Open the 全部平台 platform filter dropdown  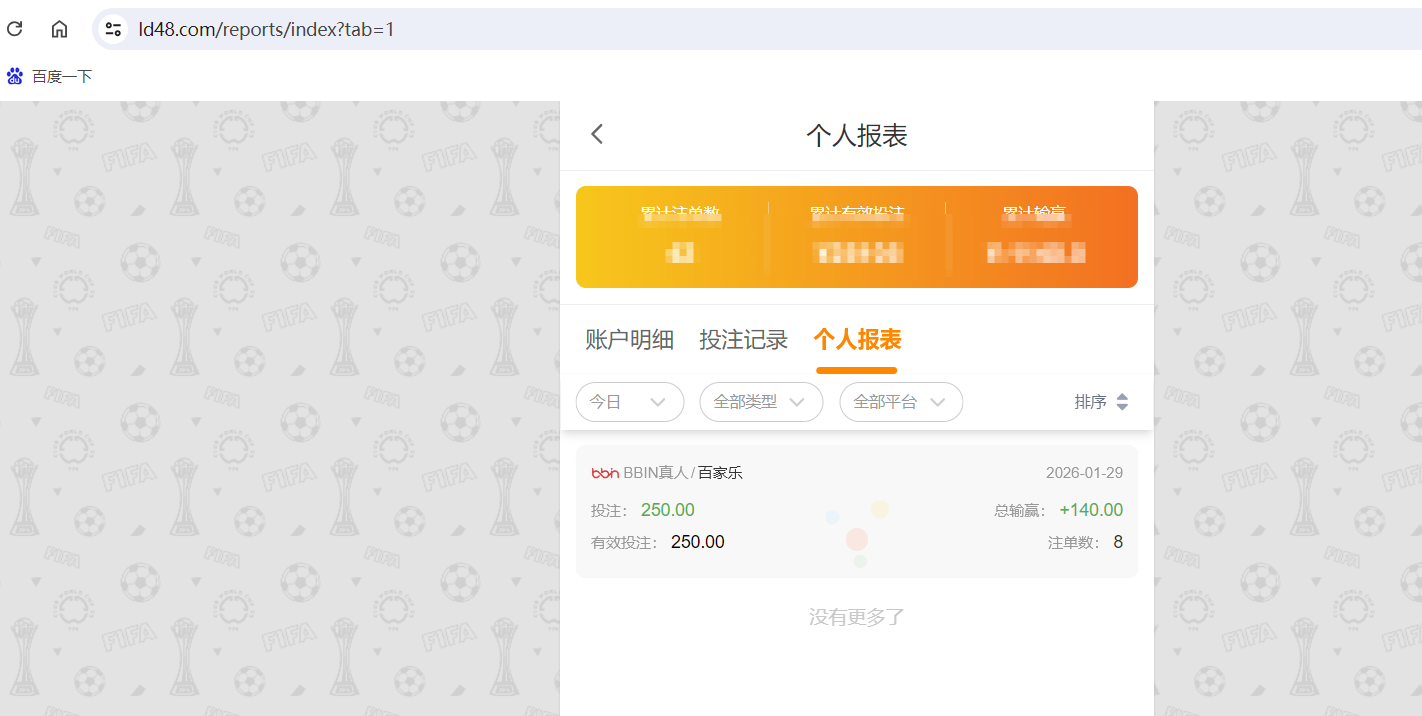[x=900, y=401]
